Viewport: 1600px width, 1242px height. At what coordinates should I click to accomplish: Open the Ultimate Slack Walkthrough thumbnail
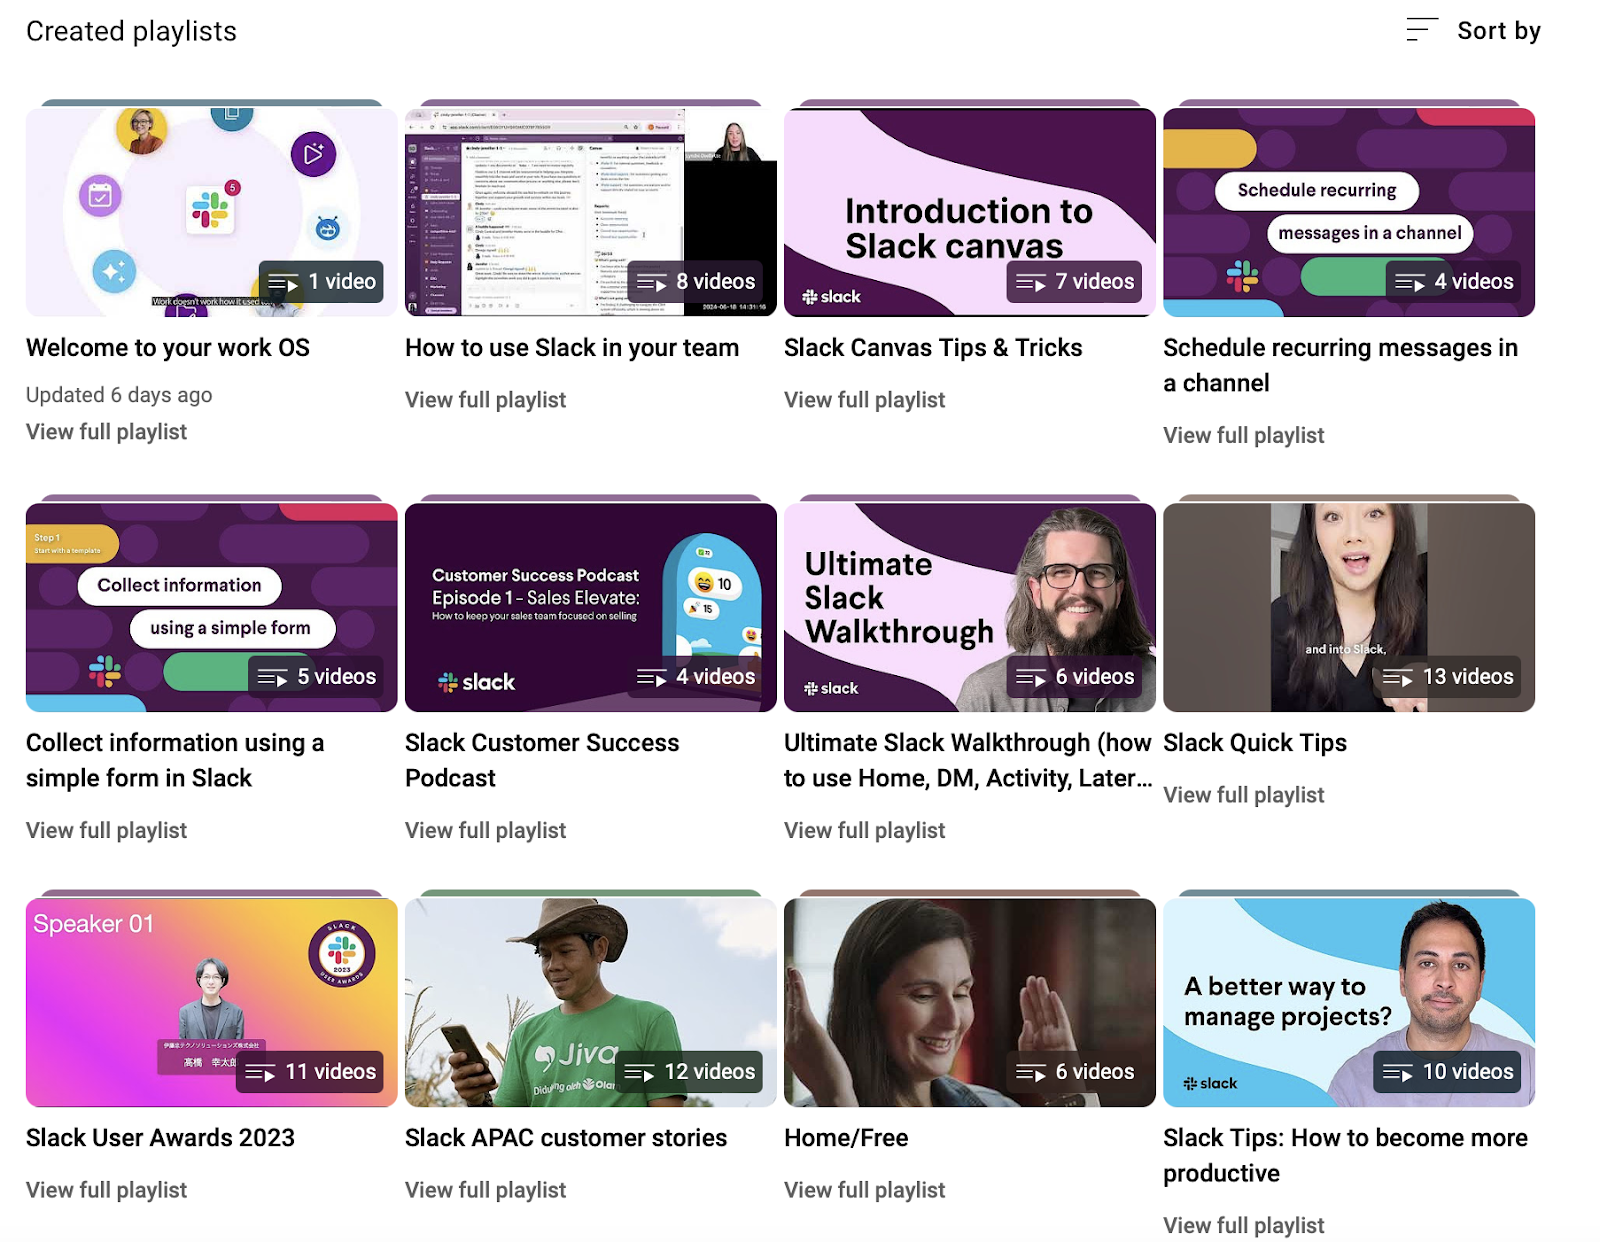tap(970, 607)
